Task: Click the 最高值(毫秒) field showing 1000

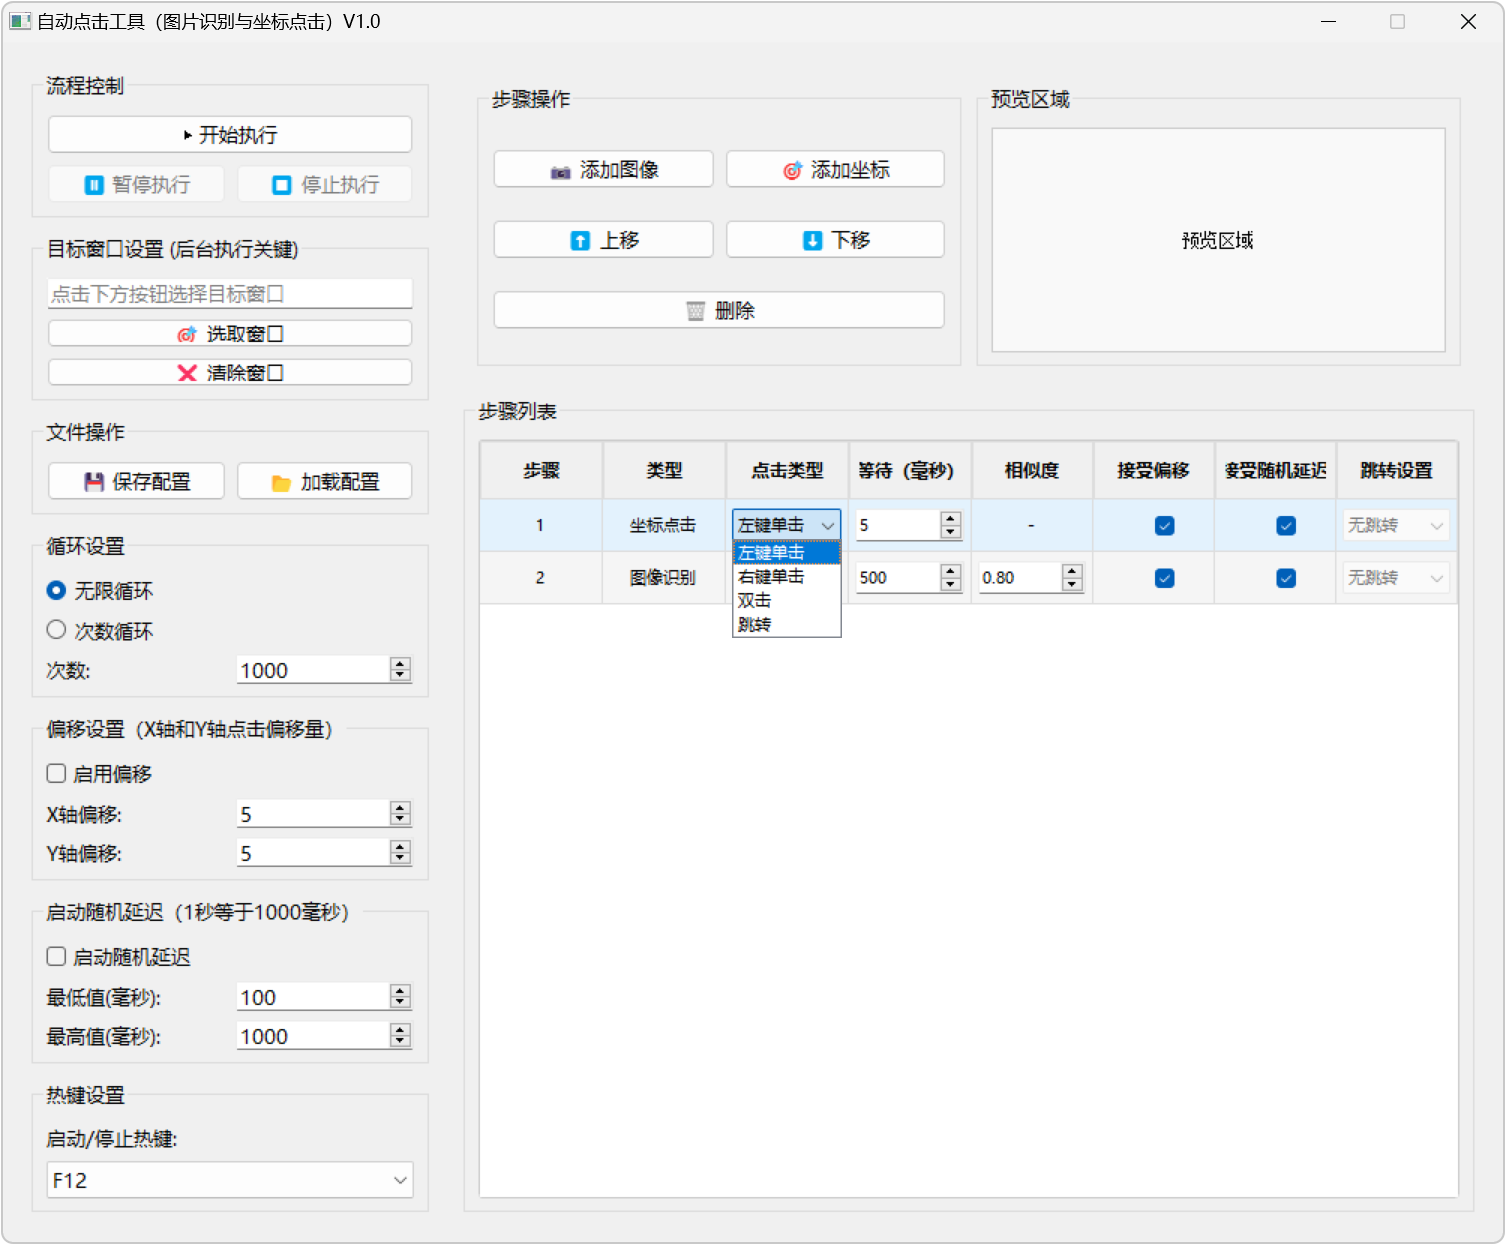Action: (313, 1036)
